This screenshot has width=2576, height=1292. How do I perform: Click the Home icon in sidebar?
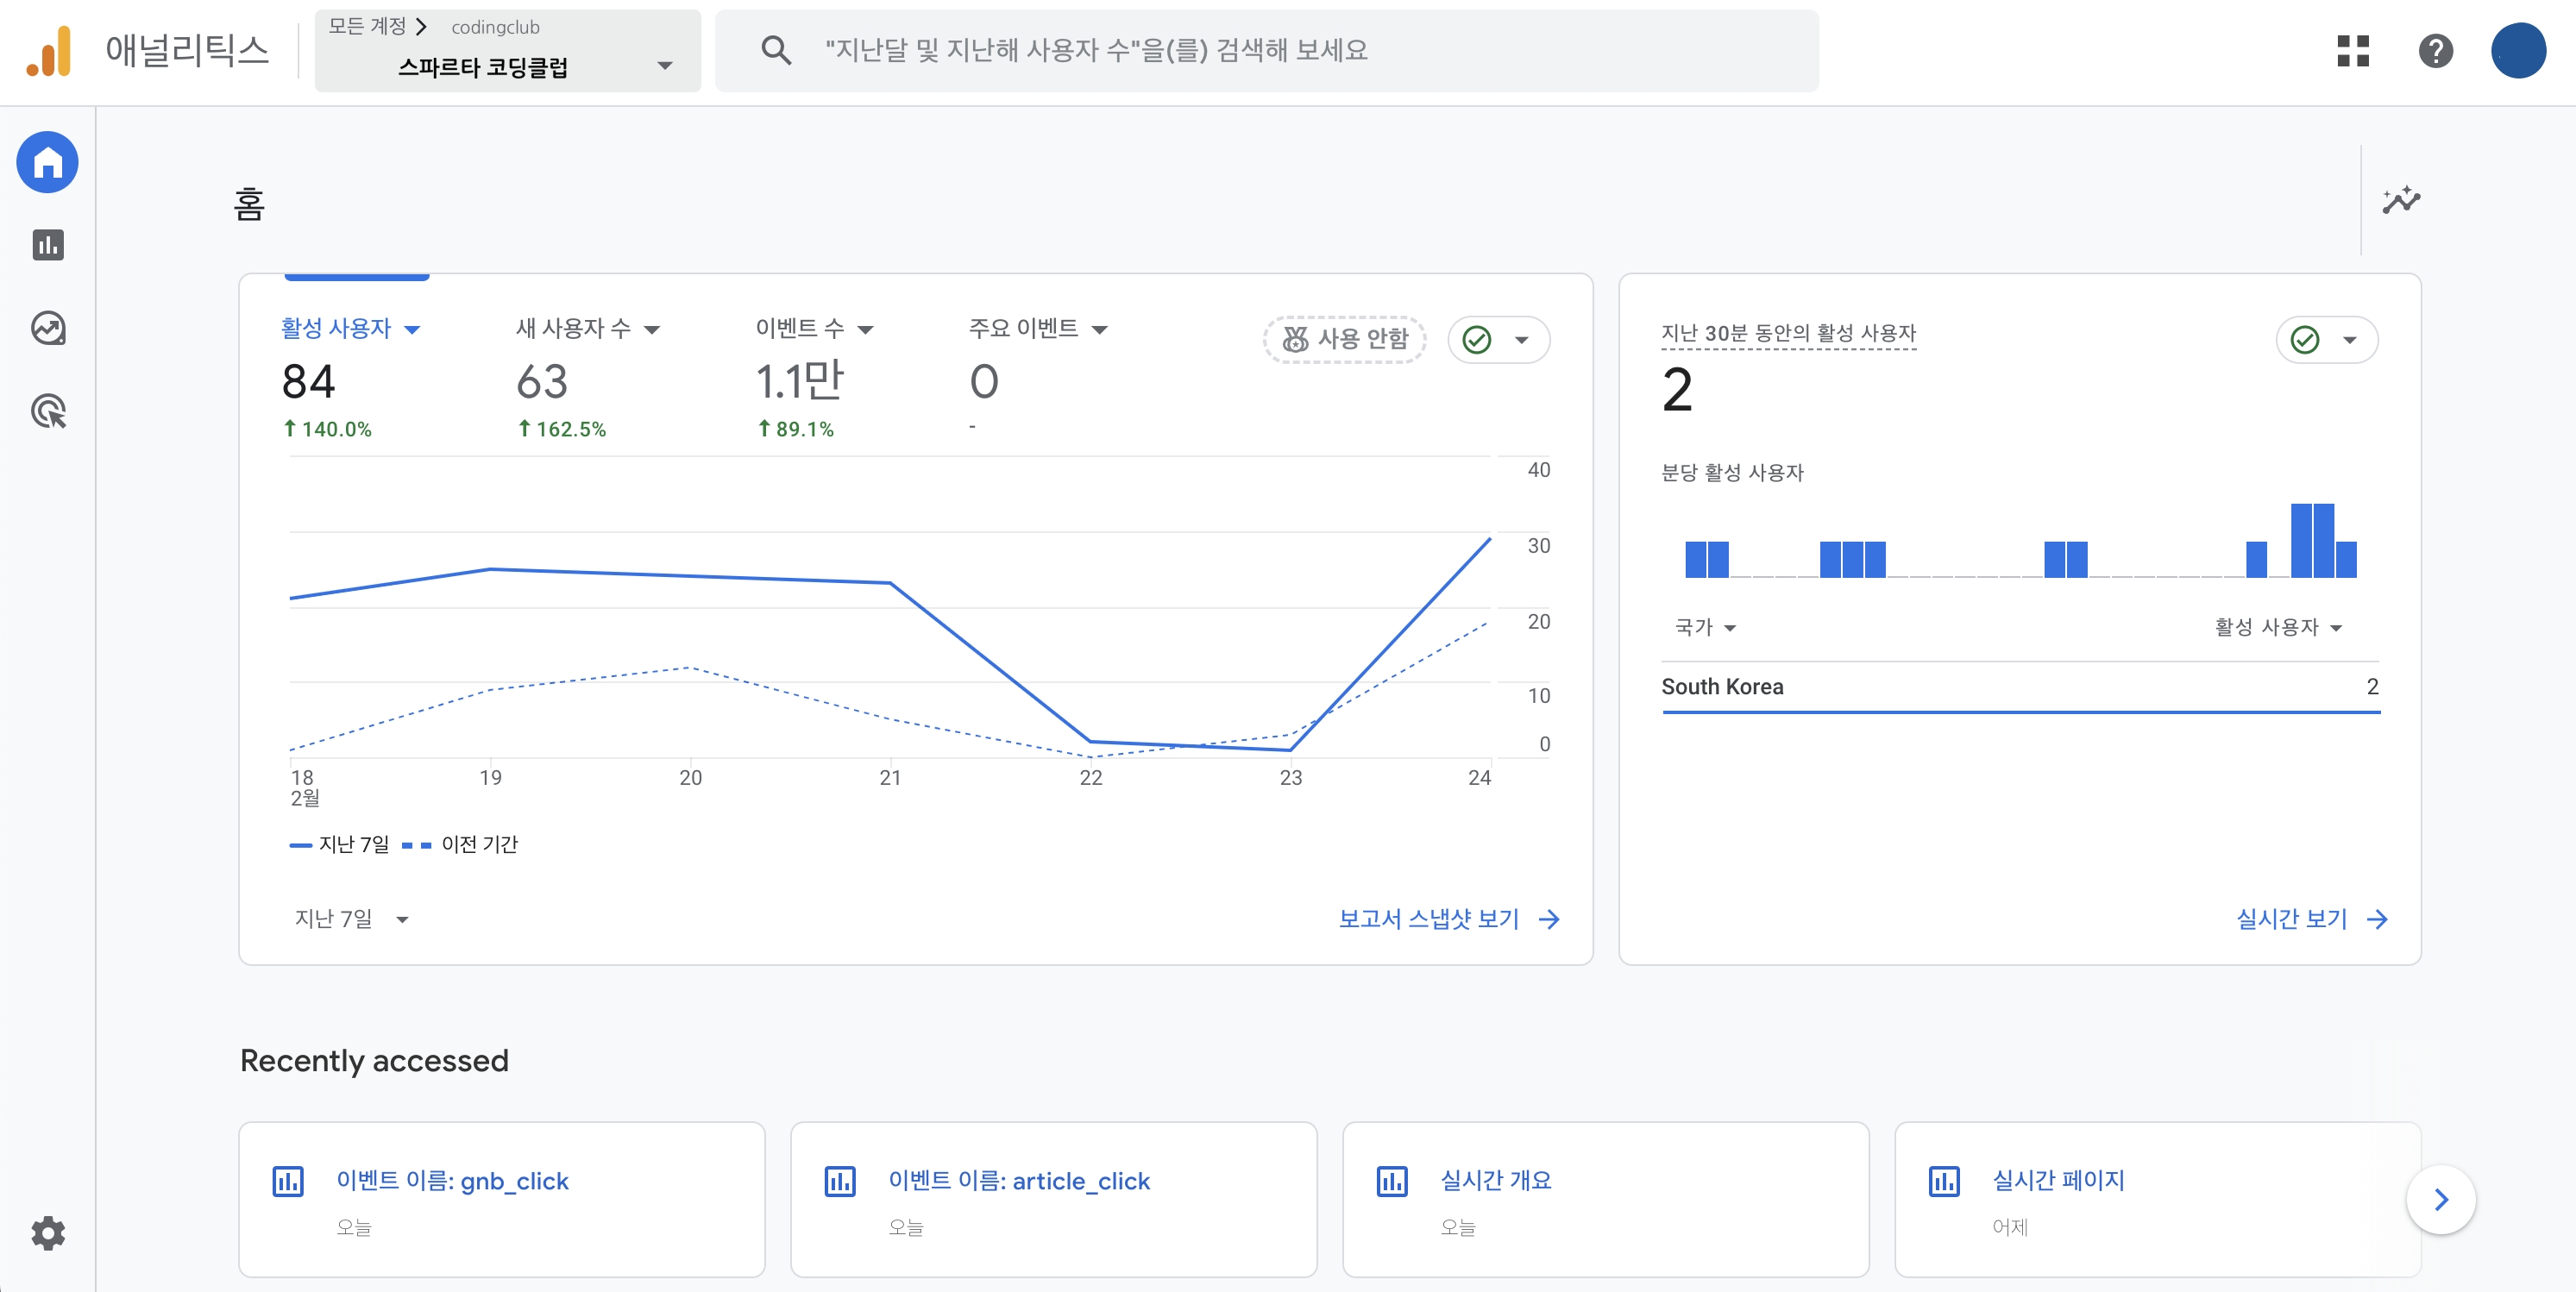(48, 162)
